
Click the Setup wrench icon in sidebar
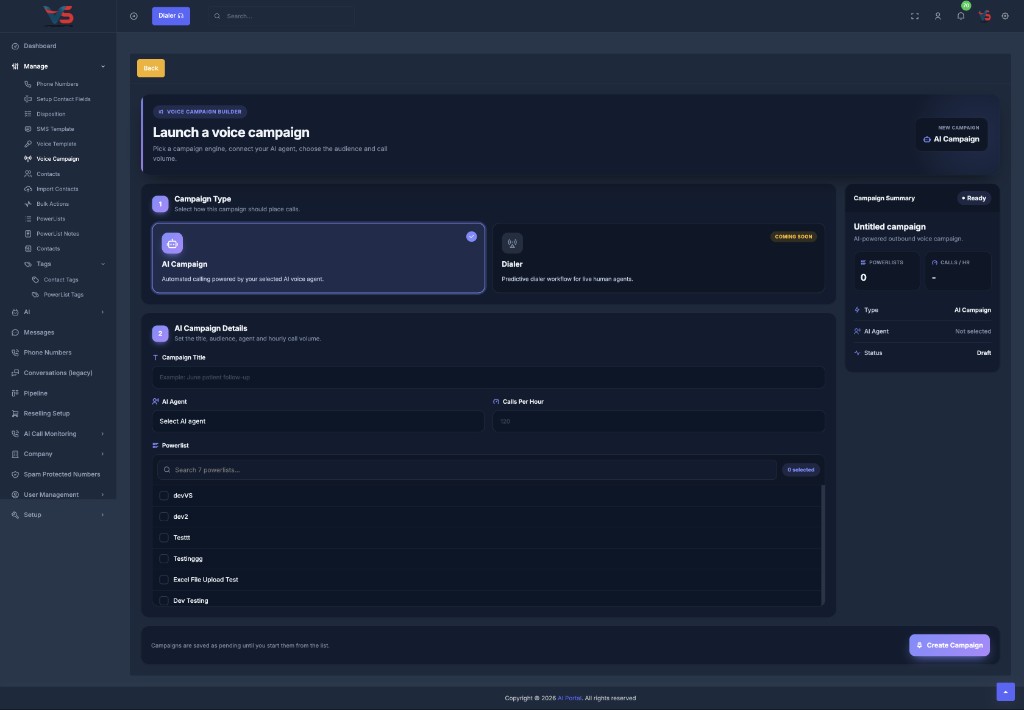15,515
